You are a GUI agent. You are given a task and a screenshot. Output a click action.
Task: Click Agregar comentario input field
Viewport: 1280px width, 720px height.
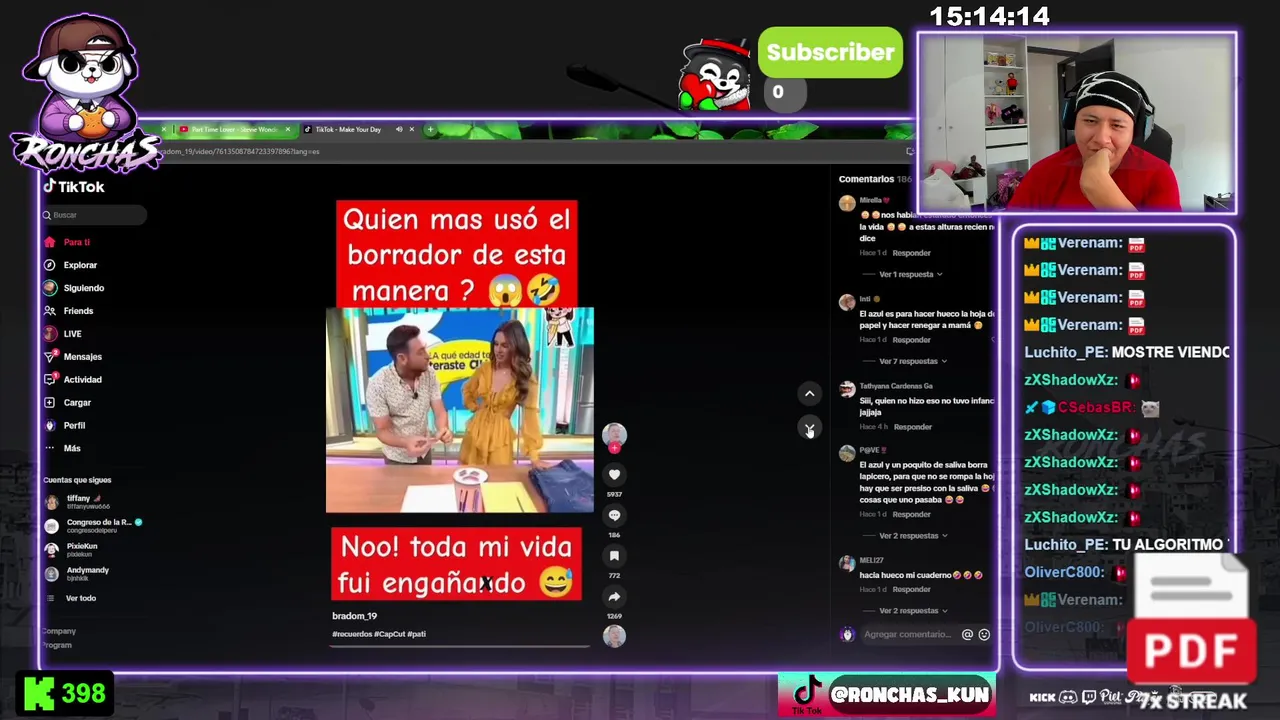tap(908, 634)
